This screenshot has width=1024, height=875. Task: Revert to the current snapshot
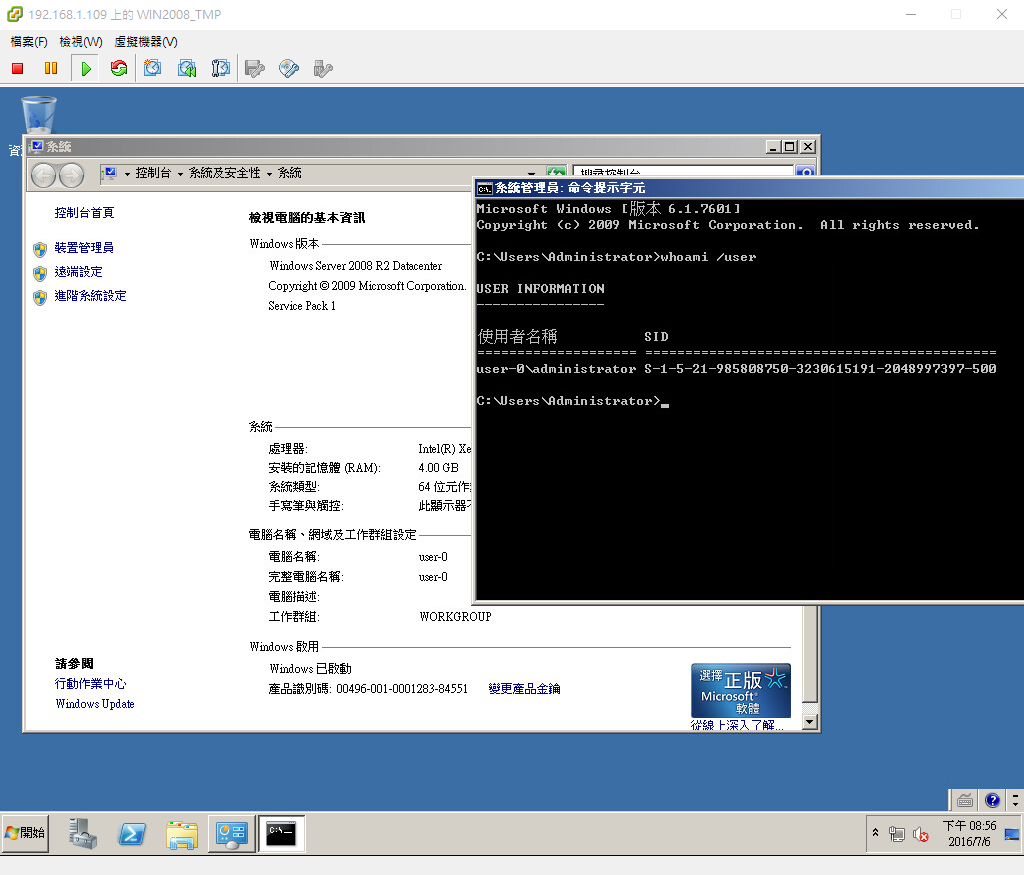point(187,68)
